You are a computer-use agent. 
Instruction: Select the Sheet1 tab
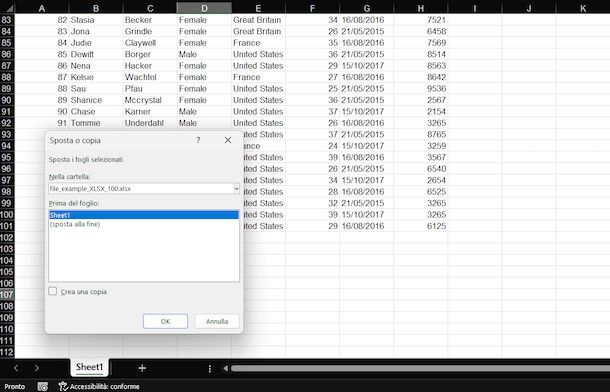tap(89, 367)
